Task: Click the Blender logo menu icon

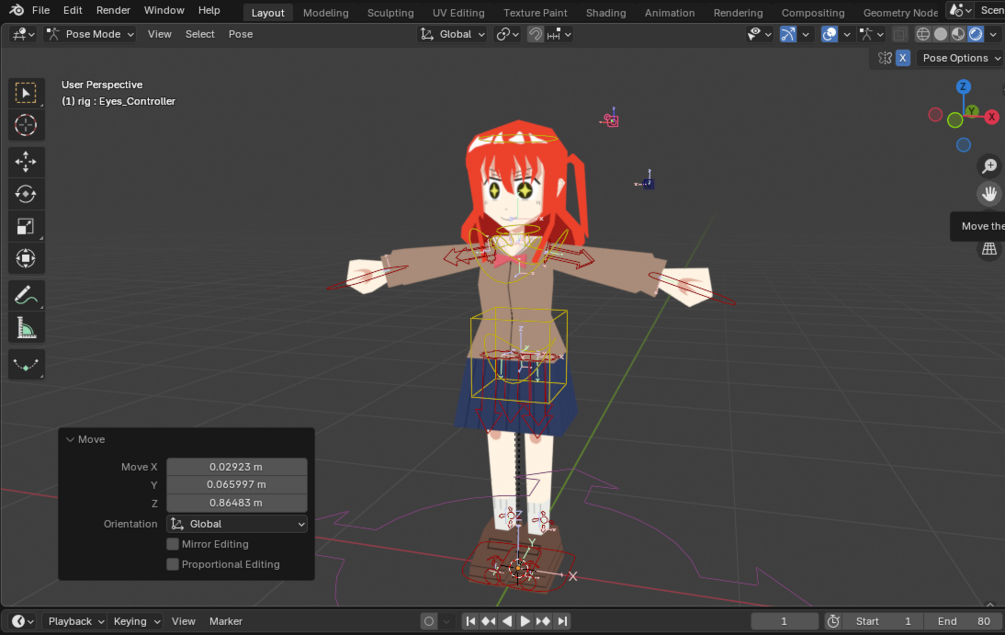Action: (x=17, y=10)
